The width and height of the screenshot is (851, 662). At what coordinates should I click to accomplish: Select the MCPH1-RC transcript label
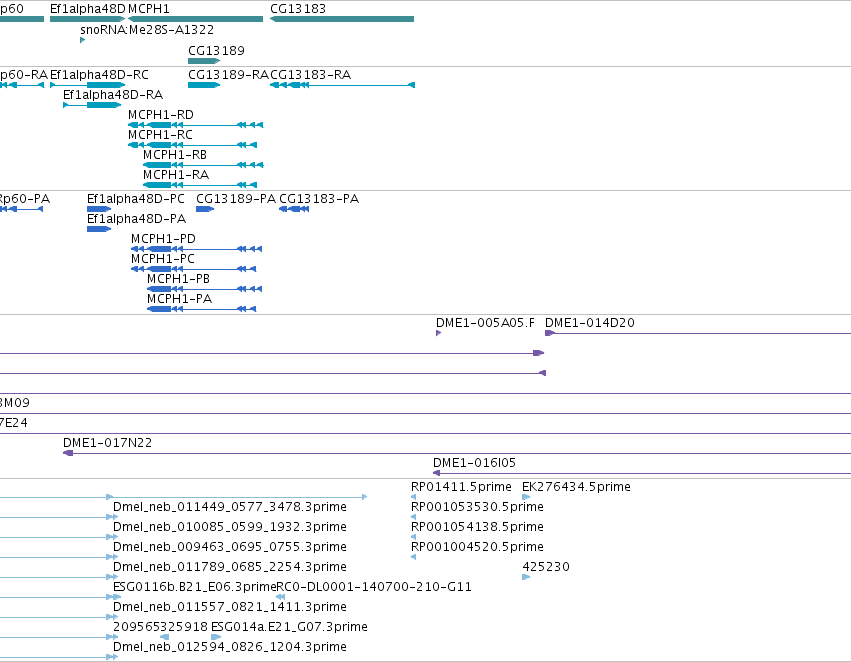coord(160,135)
